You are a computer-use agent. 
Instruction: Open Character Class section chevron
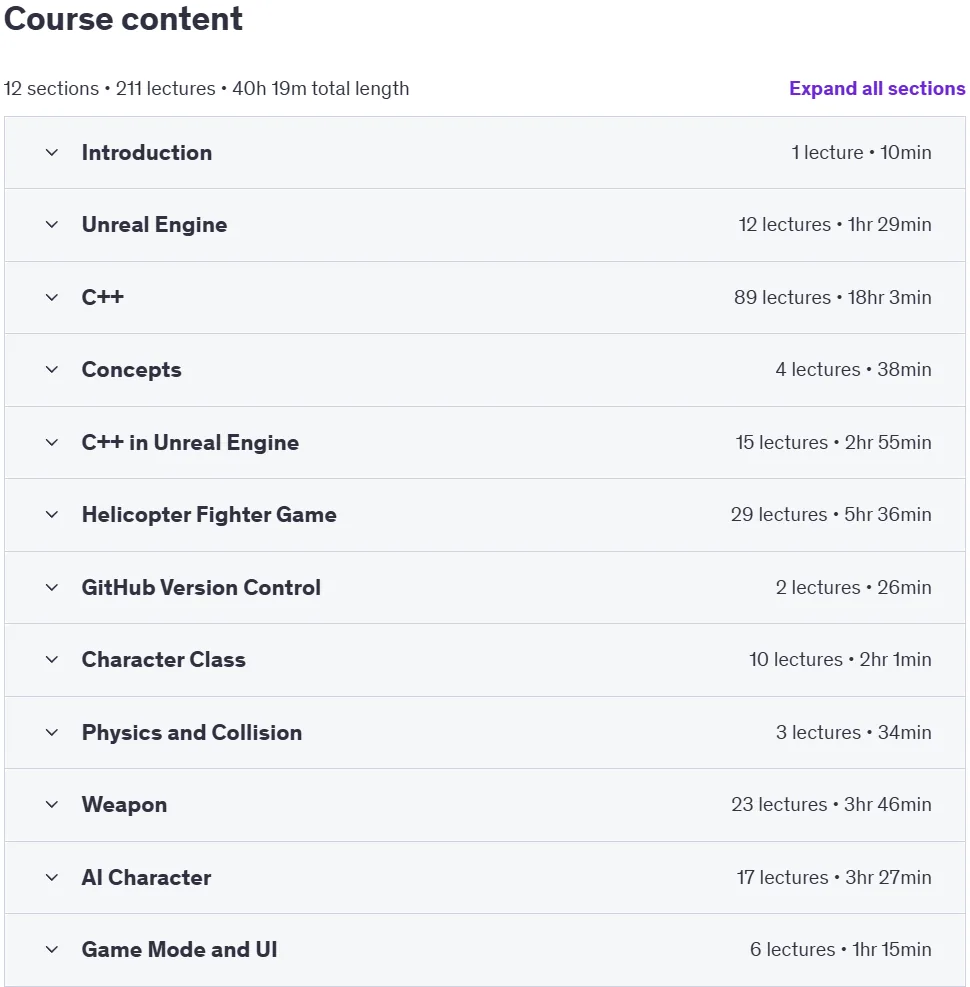pyautogui.click(x=52, y=660)
